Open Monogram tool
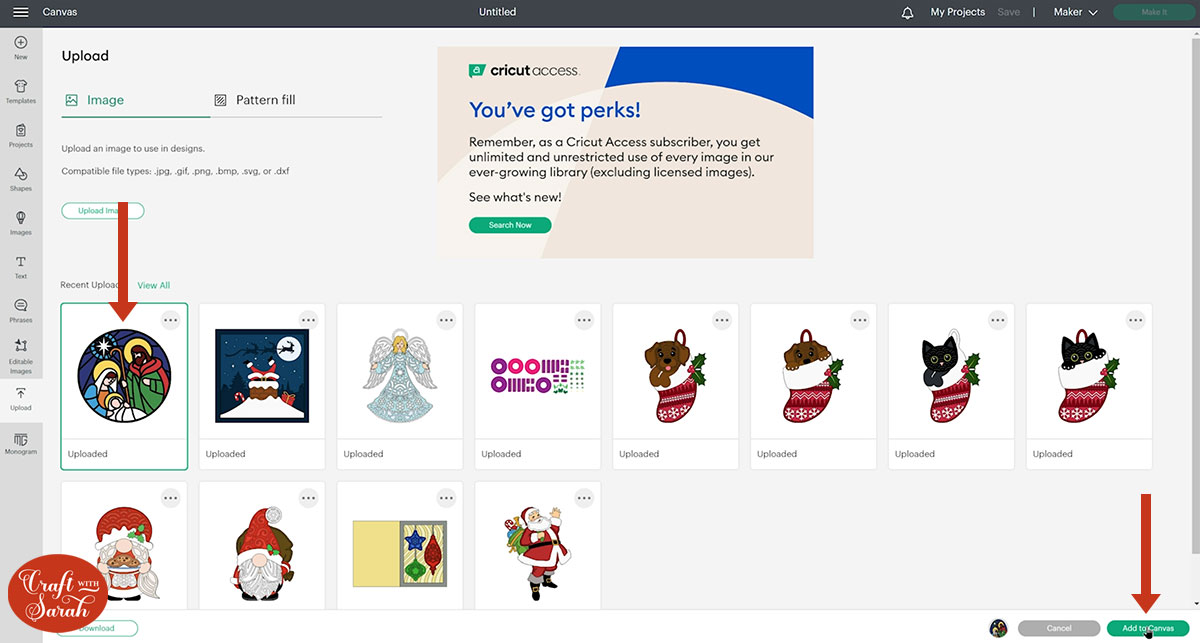This screenshot has height=643, width=1200. pyautogui.click(x=21, y=443)
